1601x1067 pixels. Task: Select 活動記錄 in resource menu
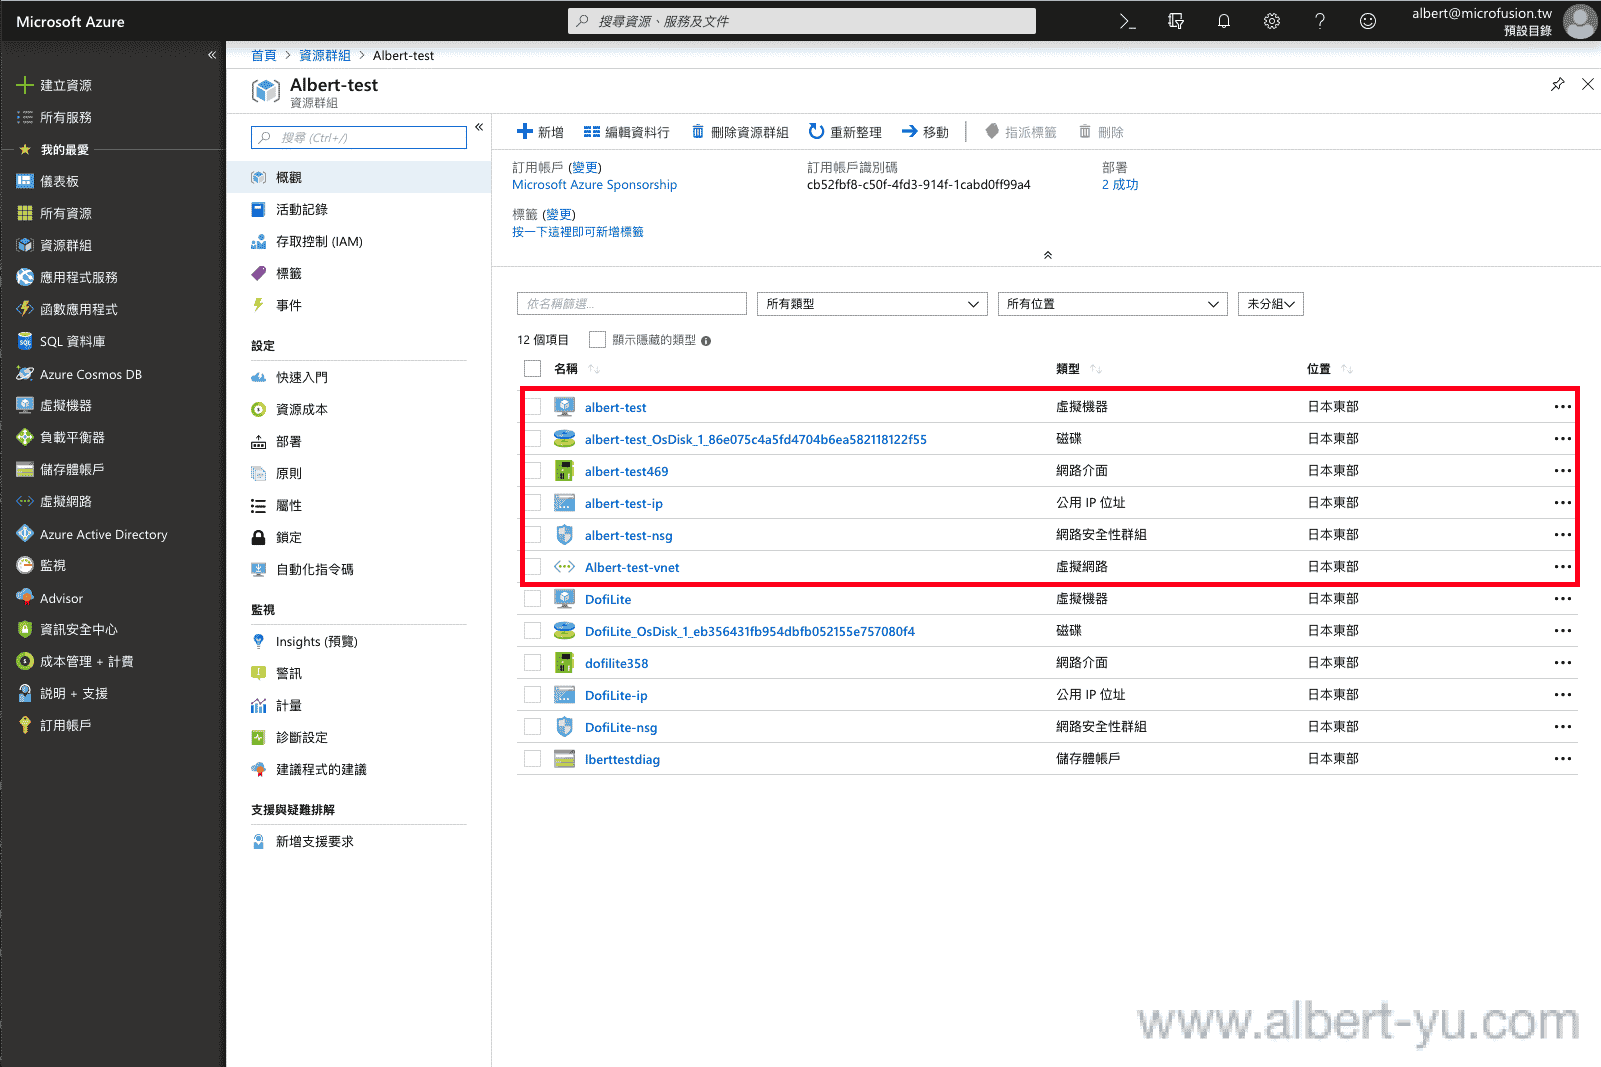click(359, 209)
